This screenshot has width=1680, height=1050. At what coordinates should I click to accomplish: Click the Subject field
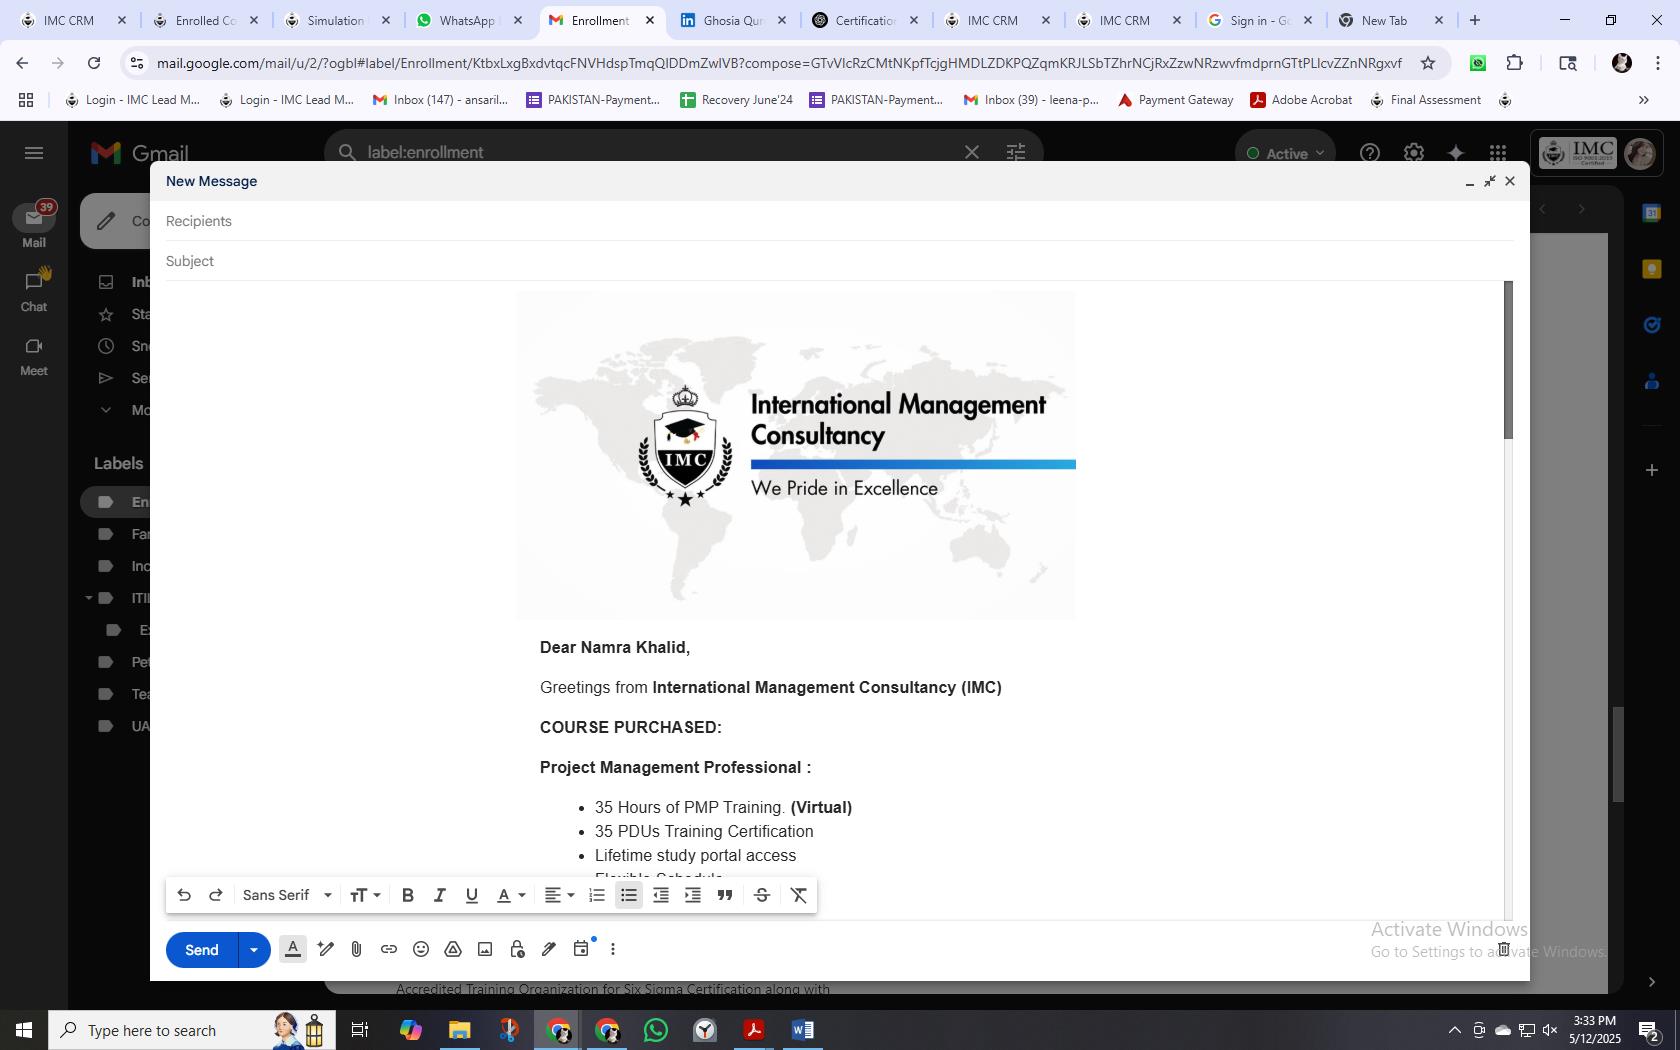(840, 261)
